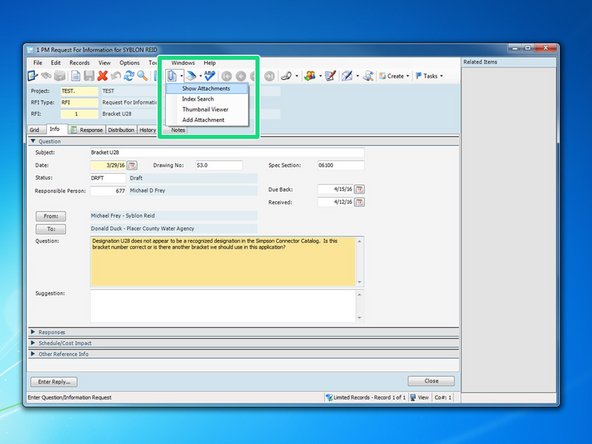Save the record using the floppy disk icon

point(89,76)
